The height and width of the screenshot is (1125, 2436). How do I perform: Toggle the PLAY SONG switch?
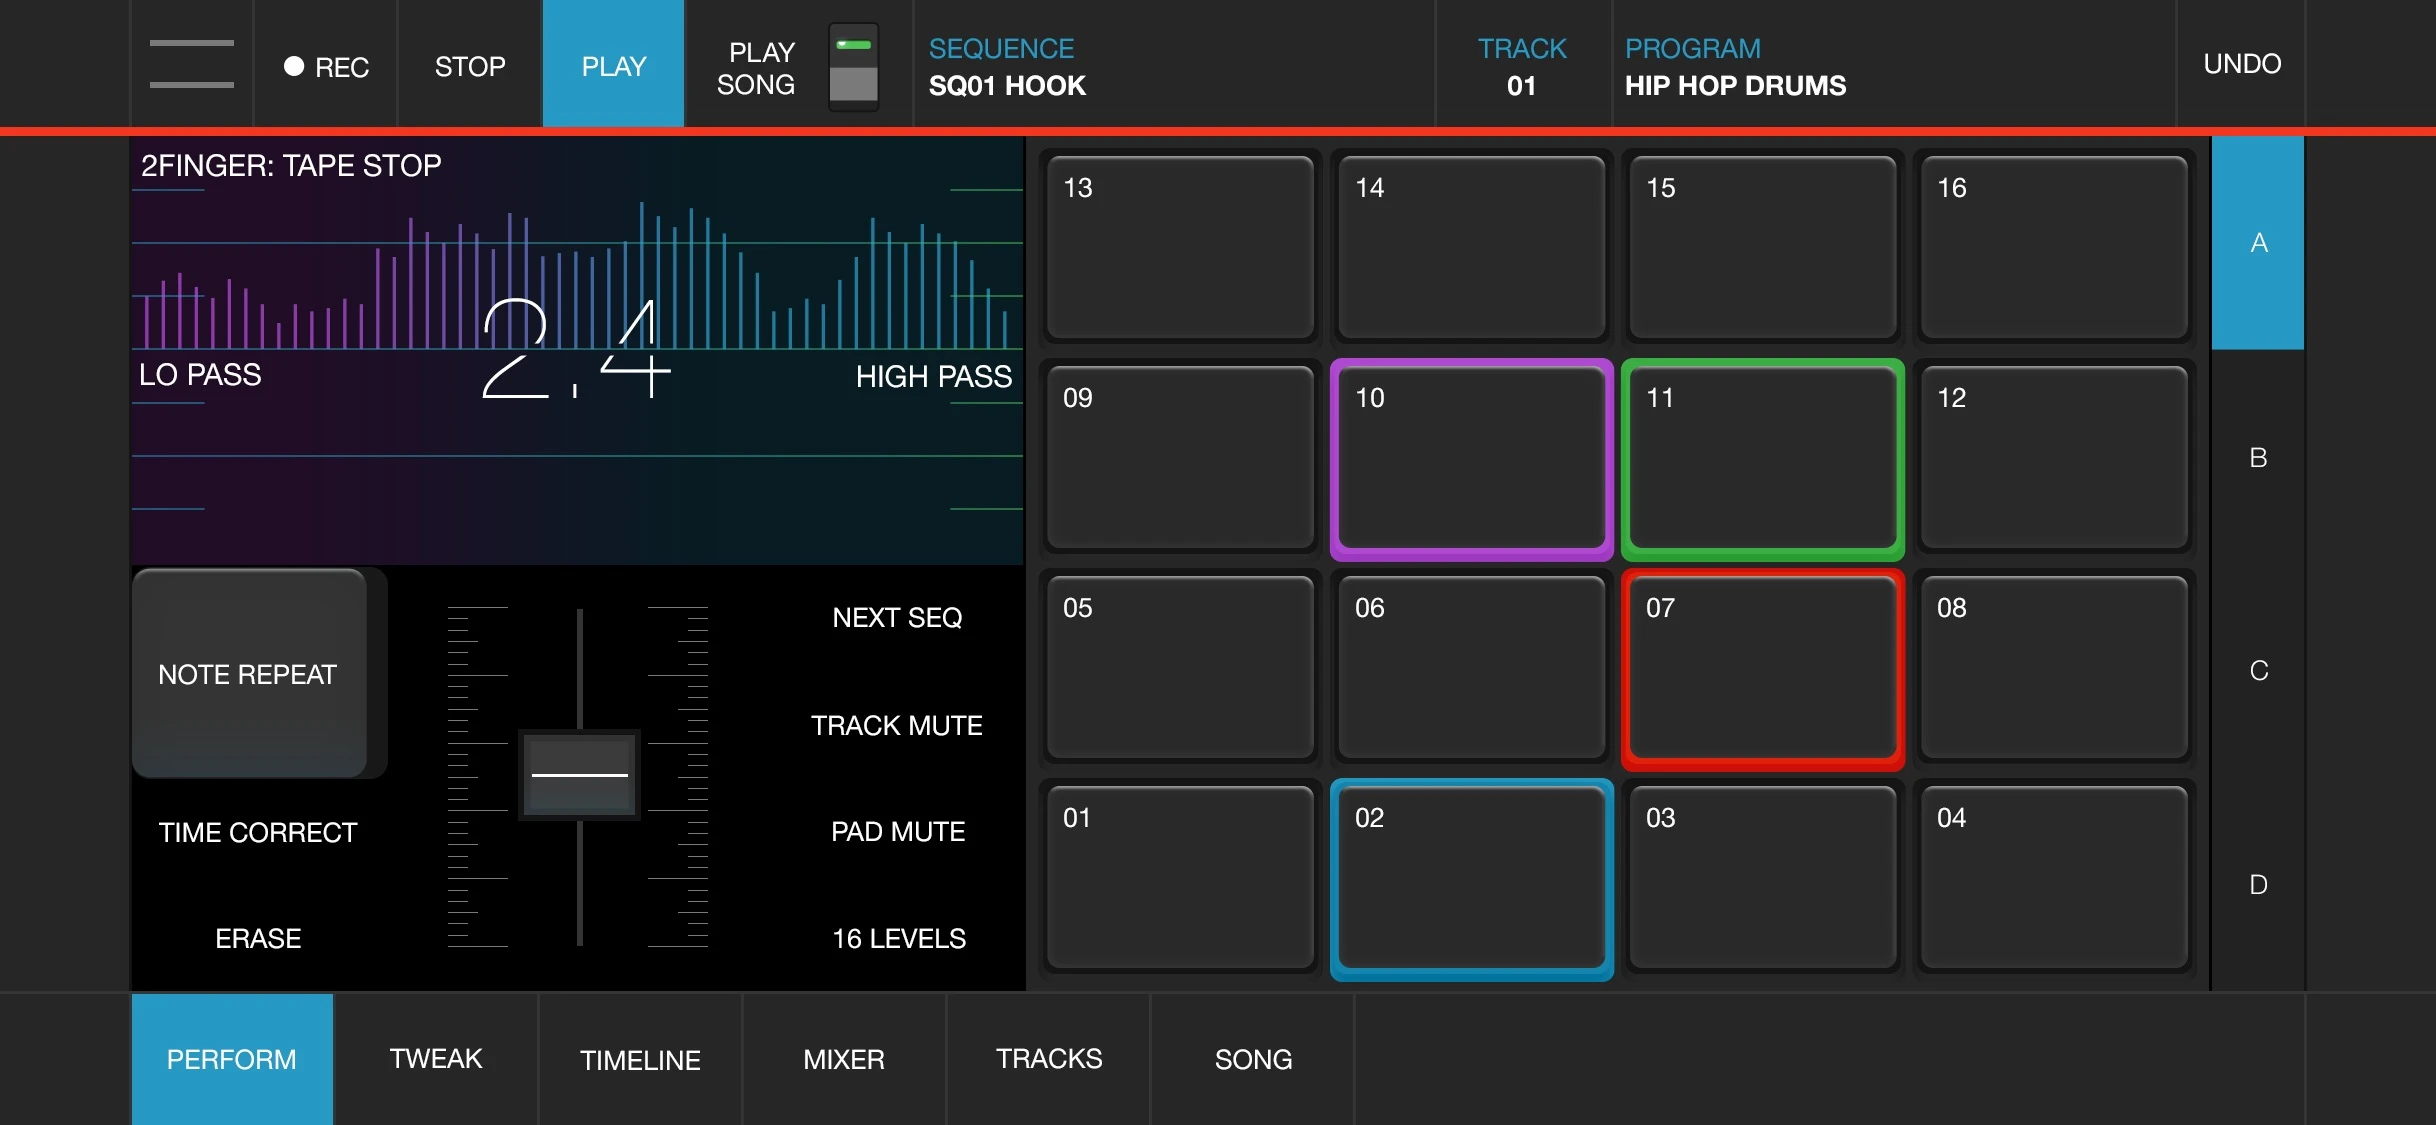tap(853, 68)
